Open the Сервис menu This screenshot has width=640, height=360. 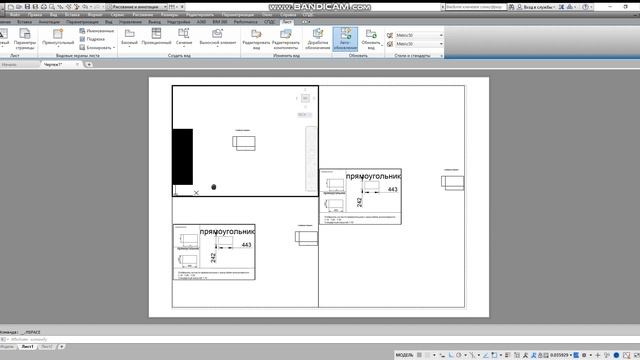pos(118,15)
